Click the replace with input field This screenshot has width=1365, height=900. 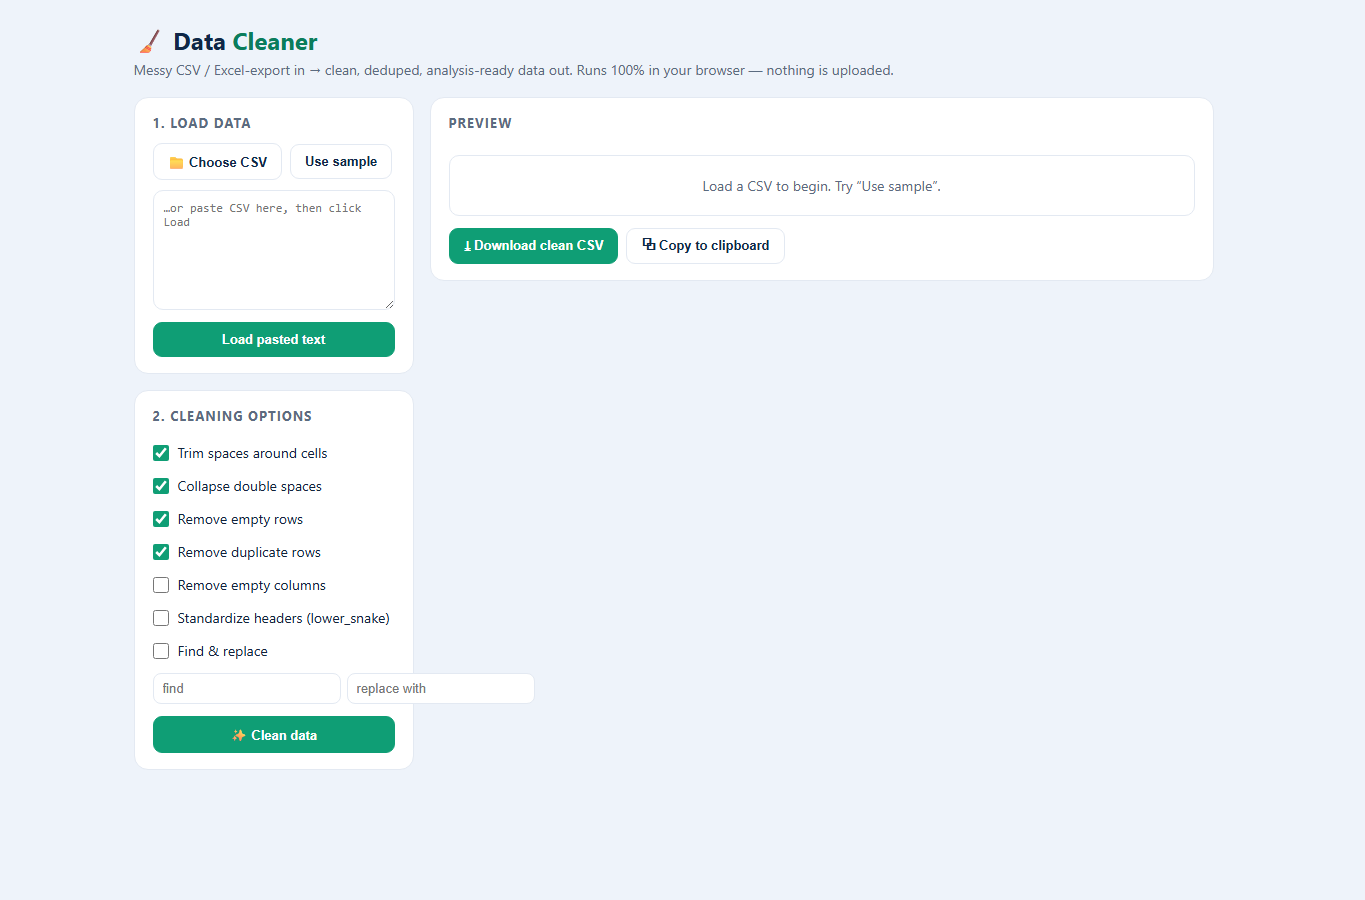tap(441, 688)
